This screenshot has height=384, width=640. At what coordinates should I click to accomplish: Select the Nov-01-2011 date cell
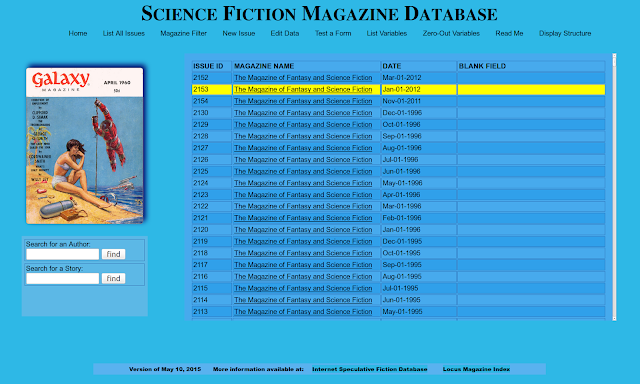coord(419,101)
